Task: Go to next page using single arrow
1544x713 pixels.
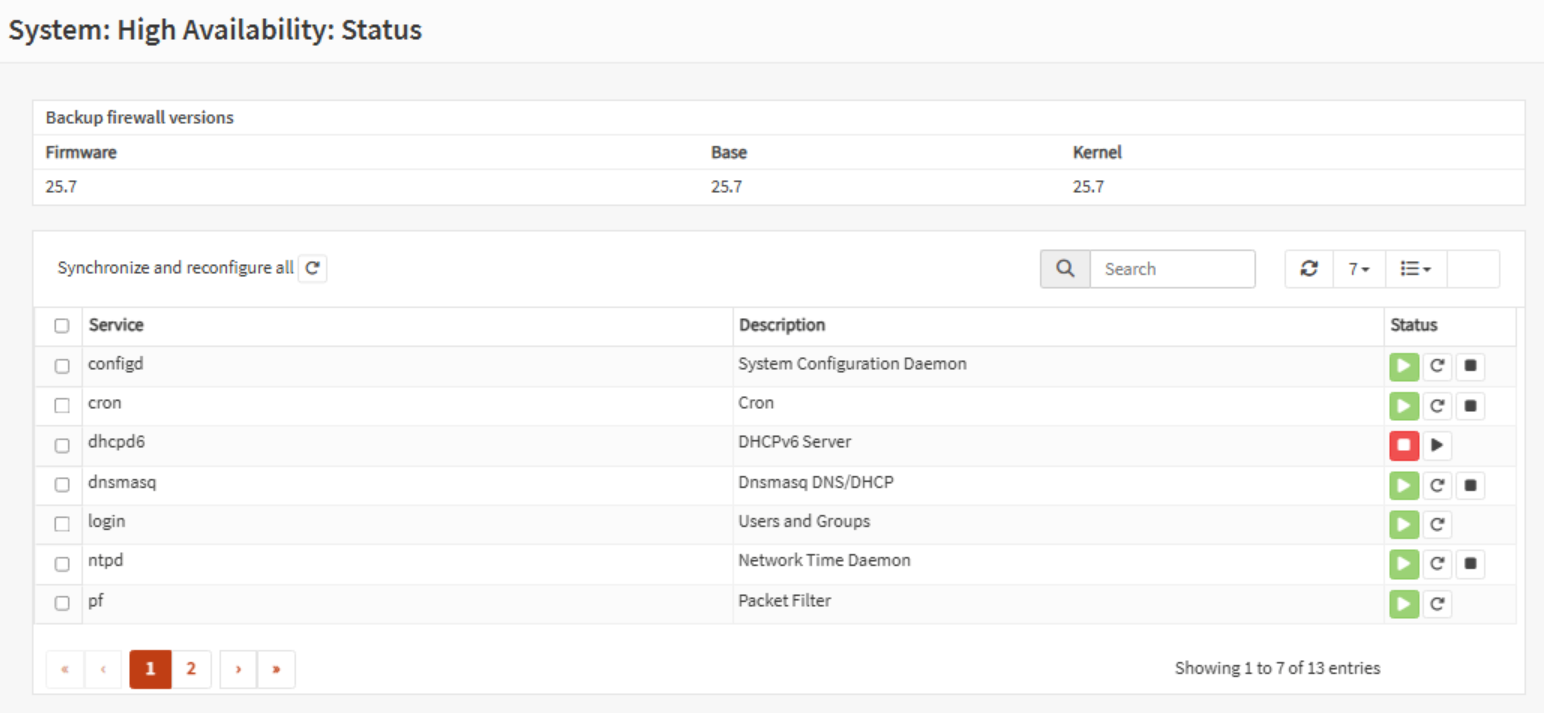Action: click(238, 669)
